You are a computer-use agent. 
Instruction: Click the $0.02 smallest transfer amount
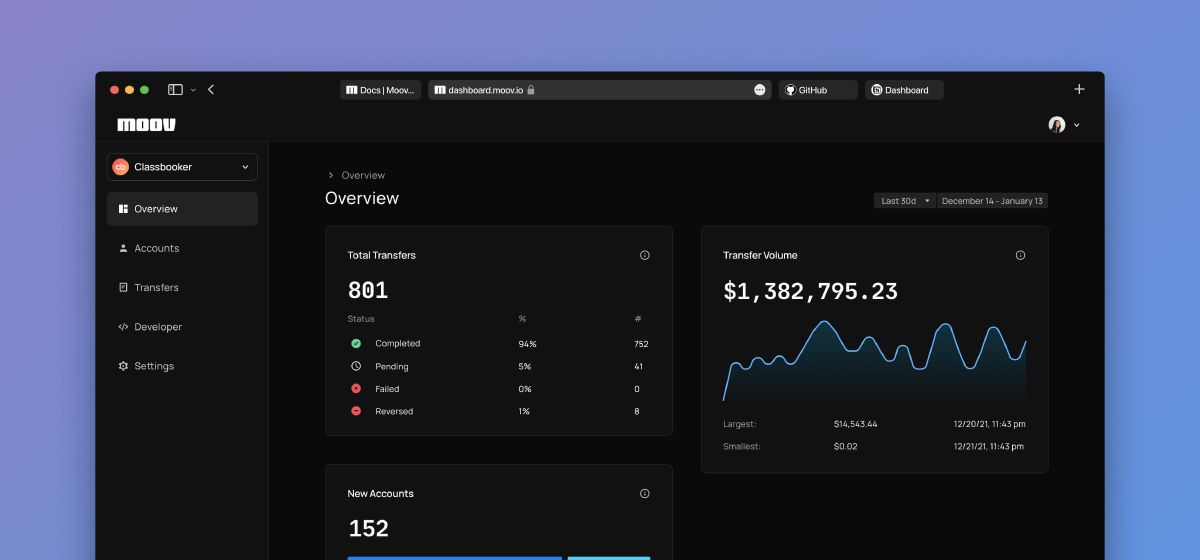[x=845, y=446]
